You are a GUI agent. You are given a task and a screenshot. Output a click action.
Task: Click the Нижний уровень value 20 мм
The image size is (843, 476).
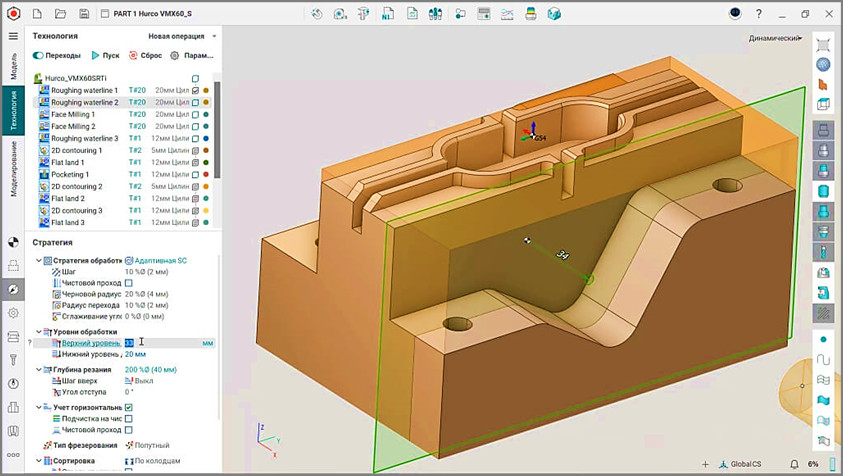tap(135, 354)
